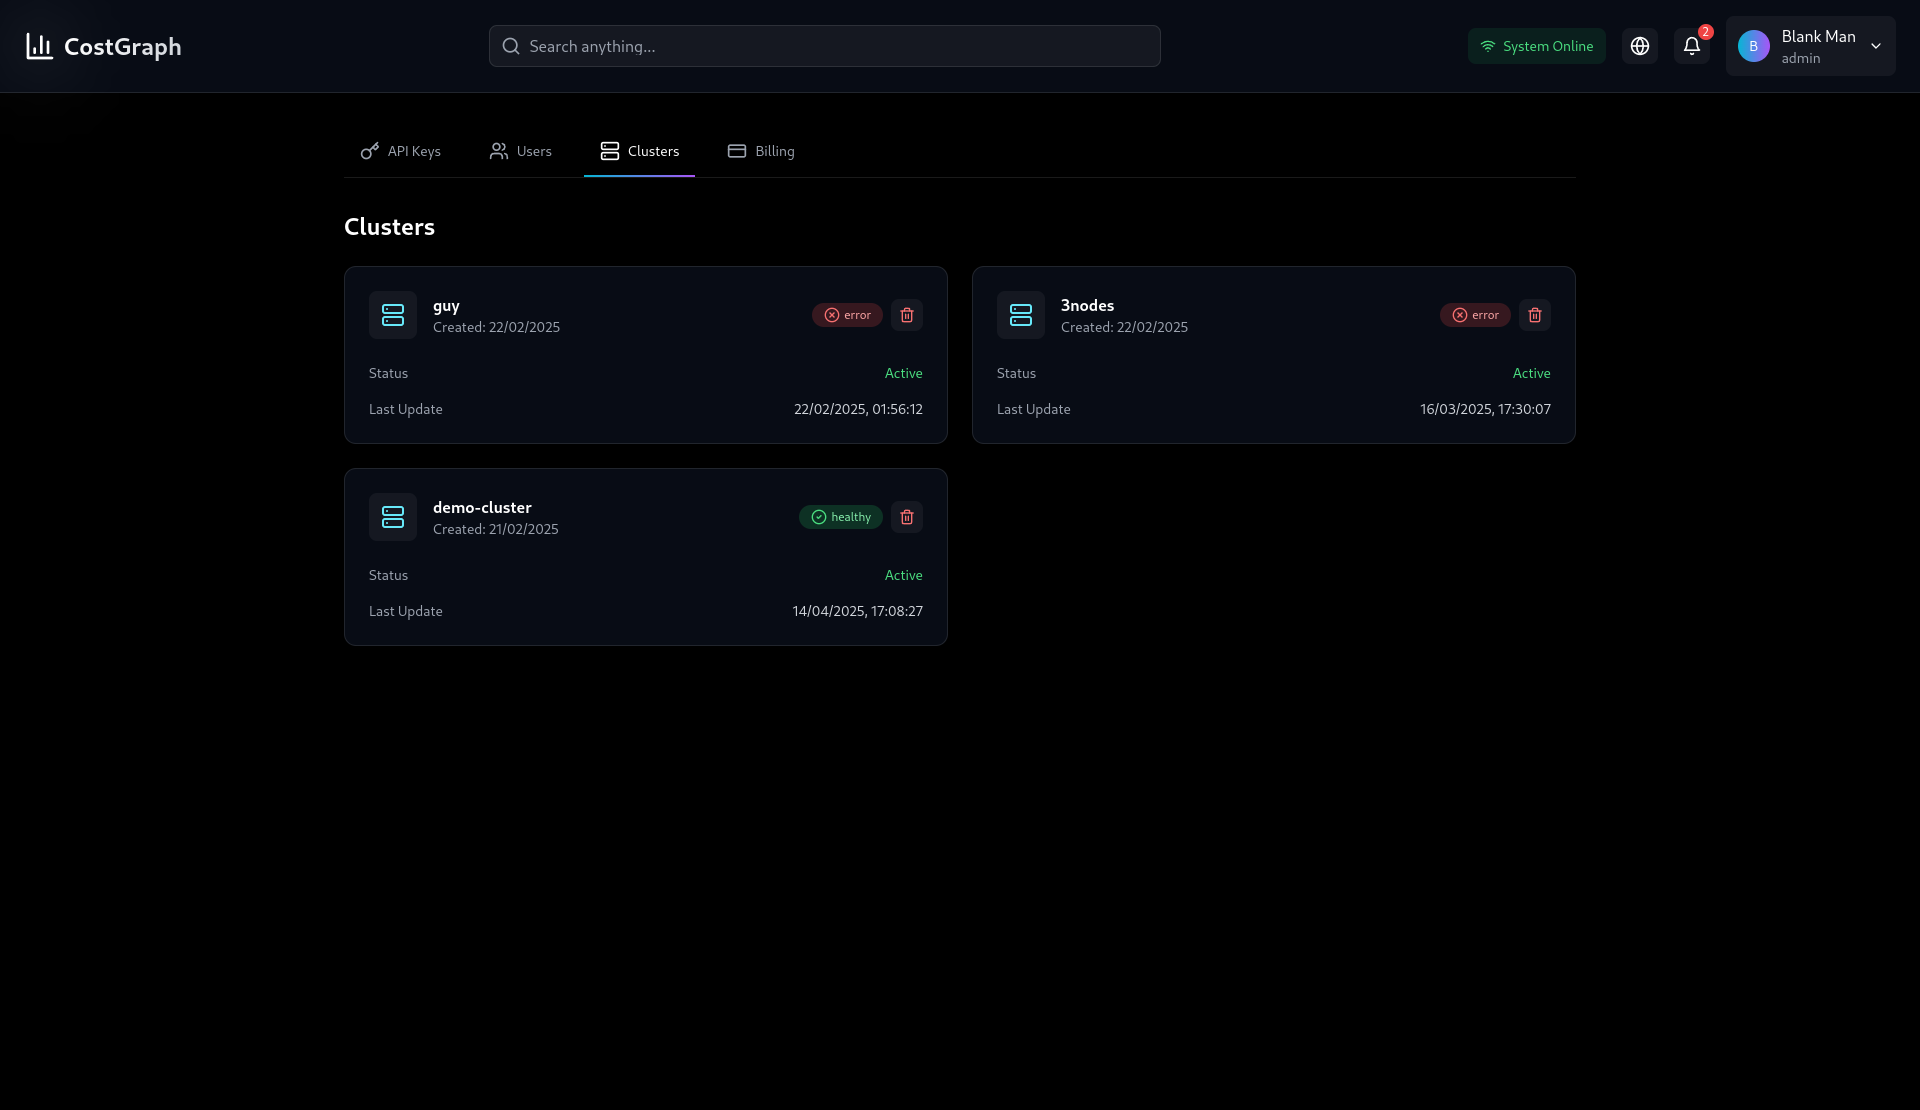
Task: Select the Clusters tab
Action: (640, 151)
